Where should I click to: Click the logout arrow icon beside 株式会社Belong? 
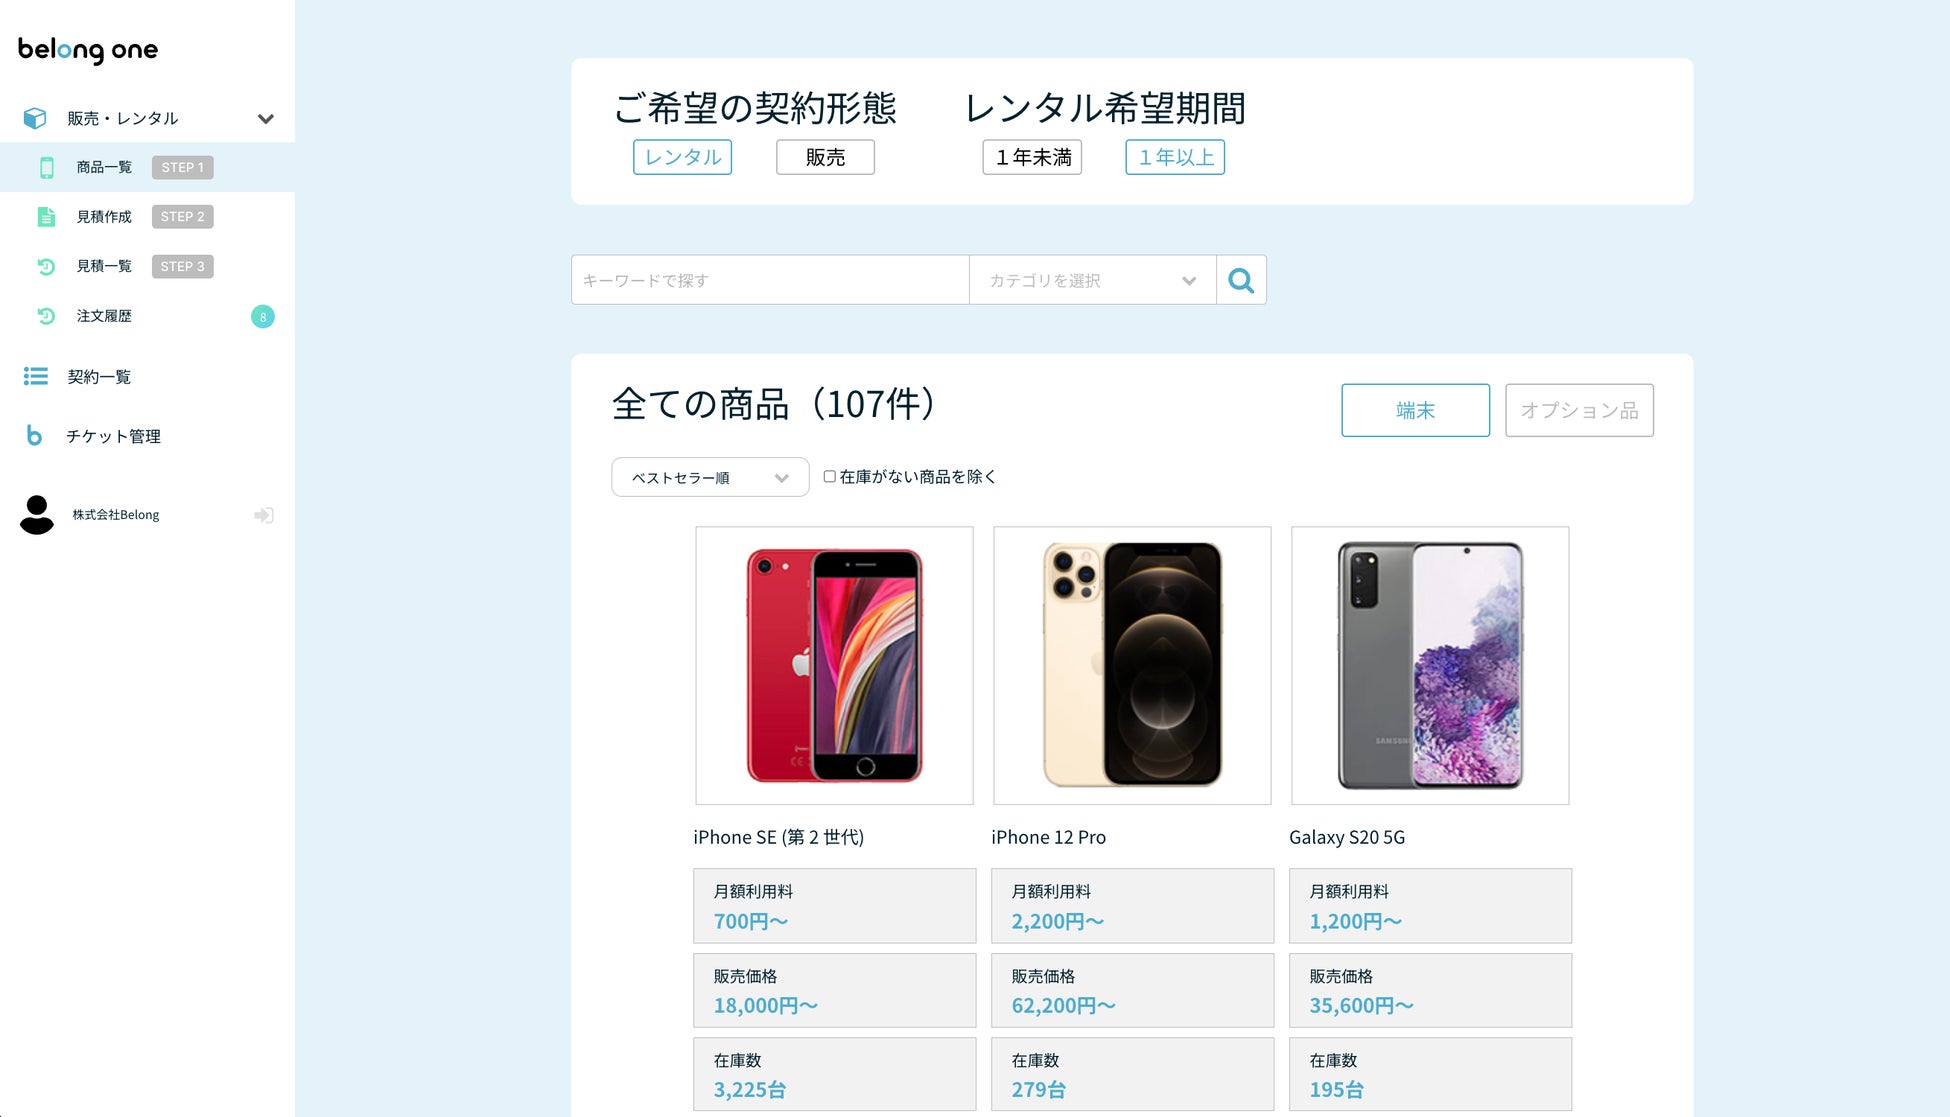click(x=264, y=515)
